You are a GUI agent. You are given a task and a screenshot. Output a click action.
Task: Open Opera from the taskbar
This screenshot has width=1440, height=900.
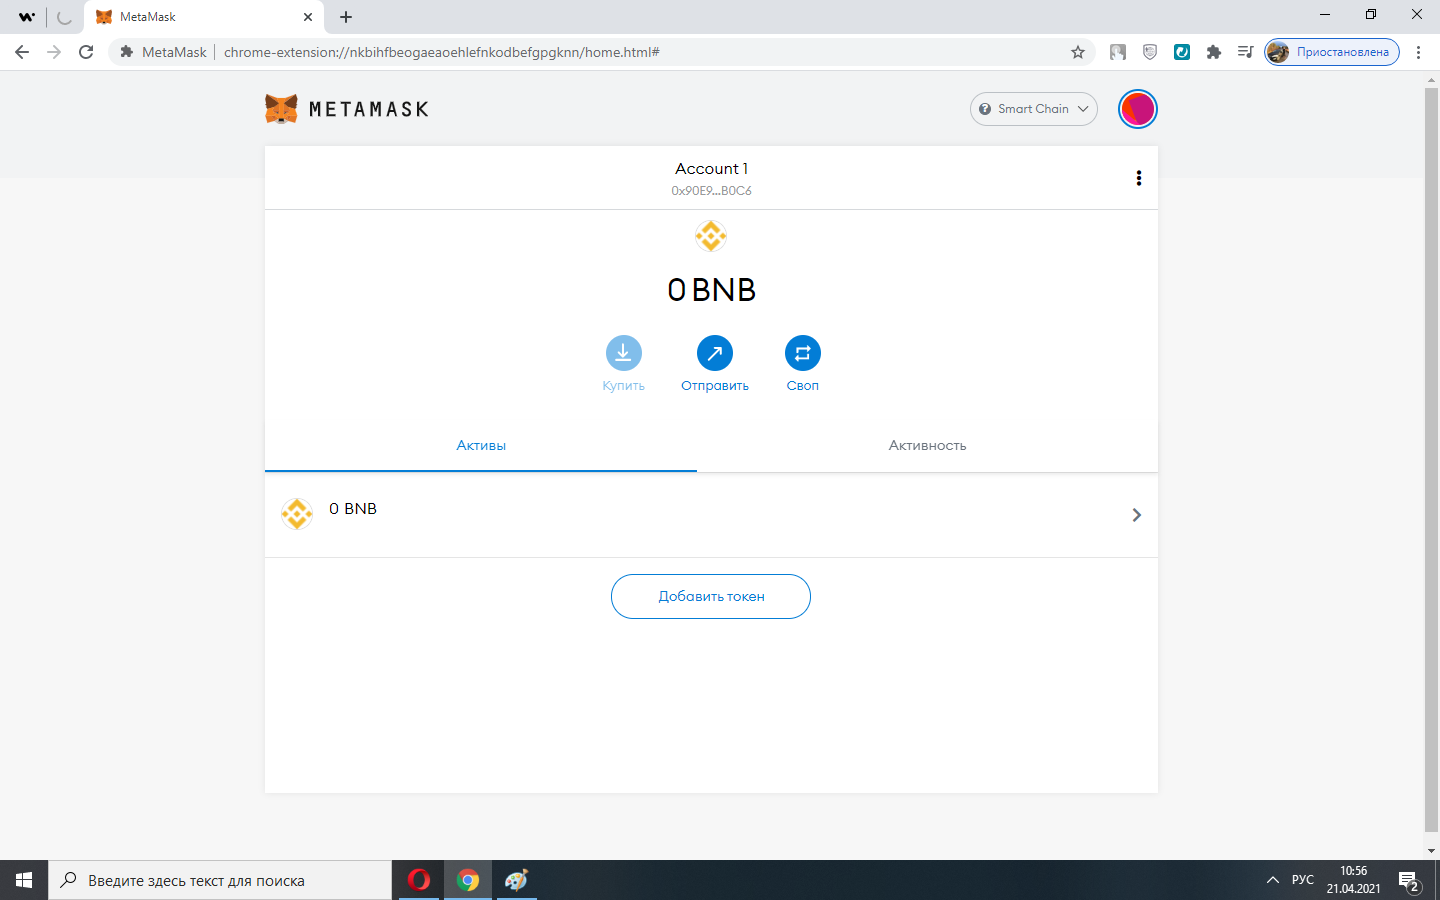(419, 880)
